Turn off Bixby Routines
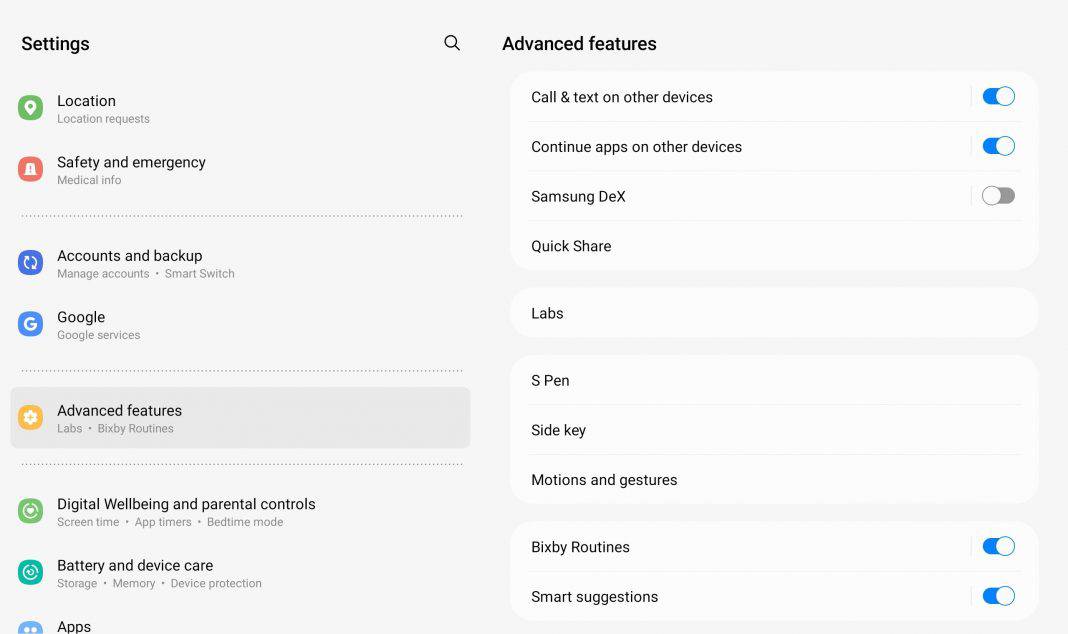1068x634 pixels. (998, 546)
